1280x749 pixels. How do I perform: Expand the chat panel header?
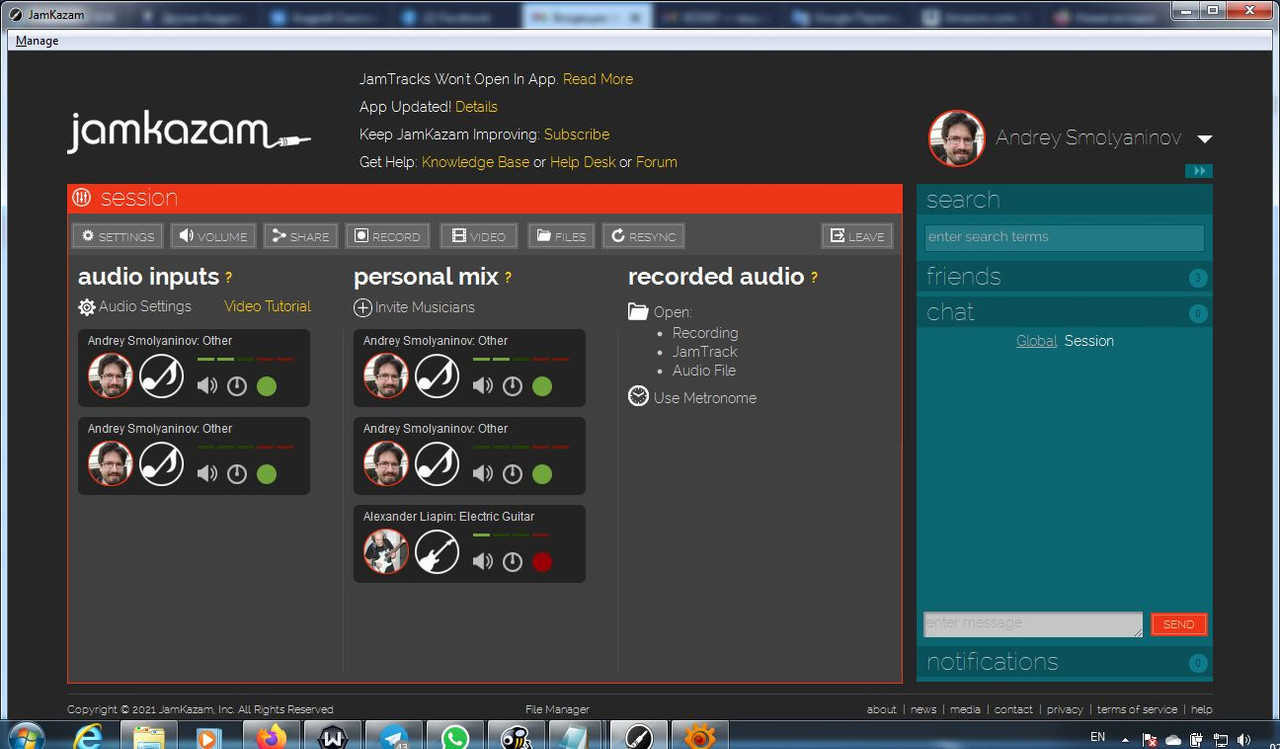click(x=1064, y=313)
